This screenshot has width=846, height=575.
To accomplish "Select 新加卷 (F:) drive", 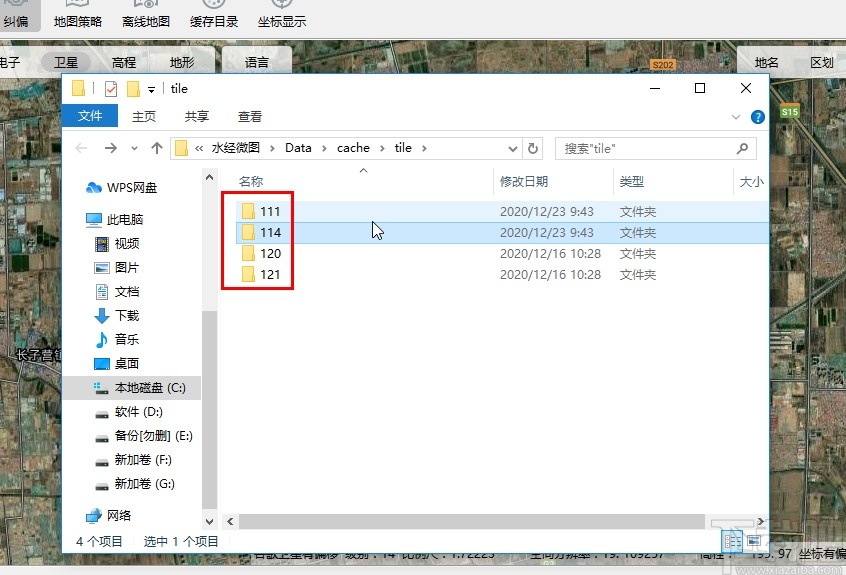I will click(133, 460).
